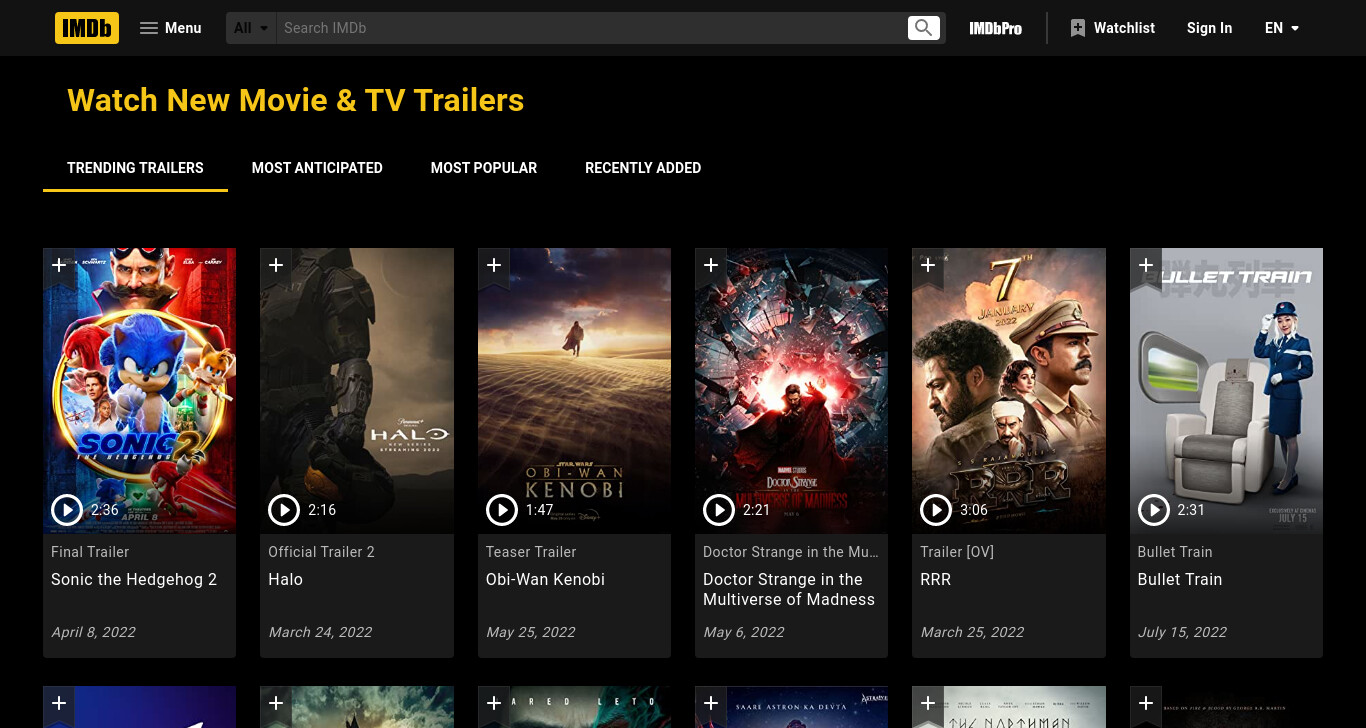This screenshot has width=1366, height=728.
Task: Click the magnifying glass search button
Action: [924, 28]
